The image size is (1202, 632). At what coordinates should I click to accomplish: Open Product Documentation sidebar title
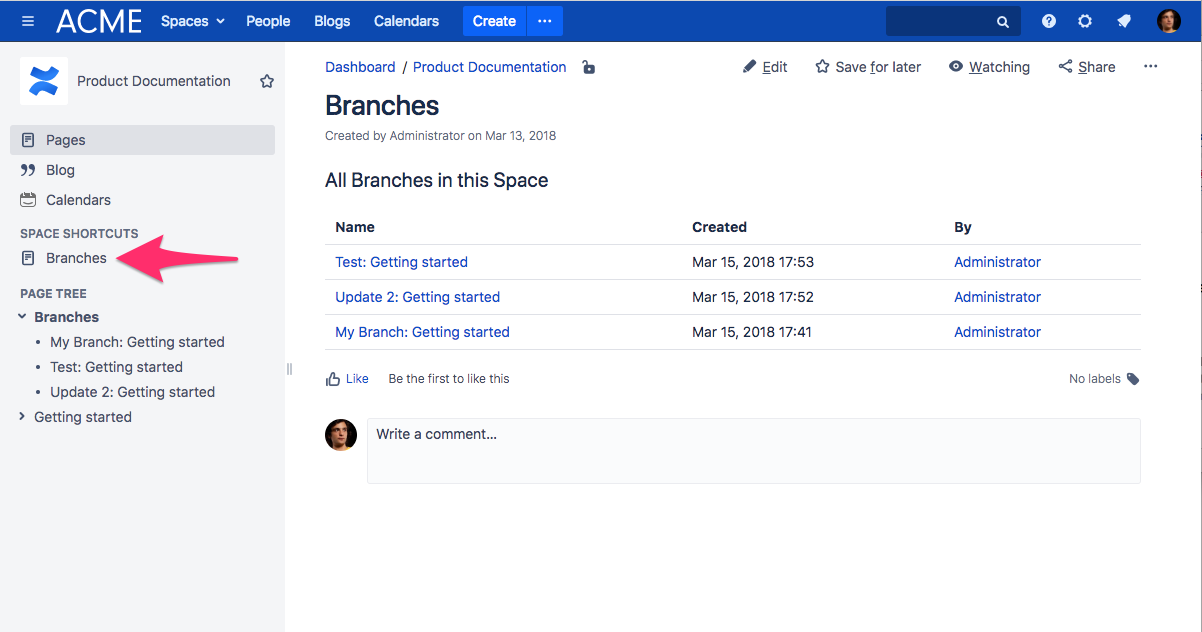tap(154, 81)
